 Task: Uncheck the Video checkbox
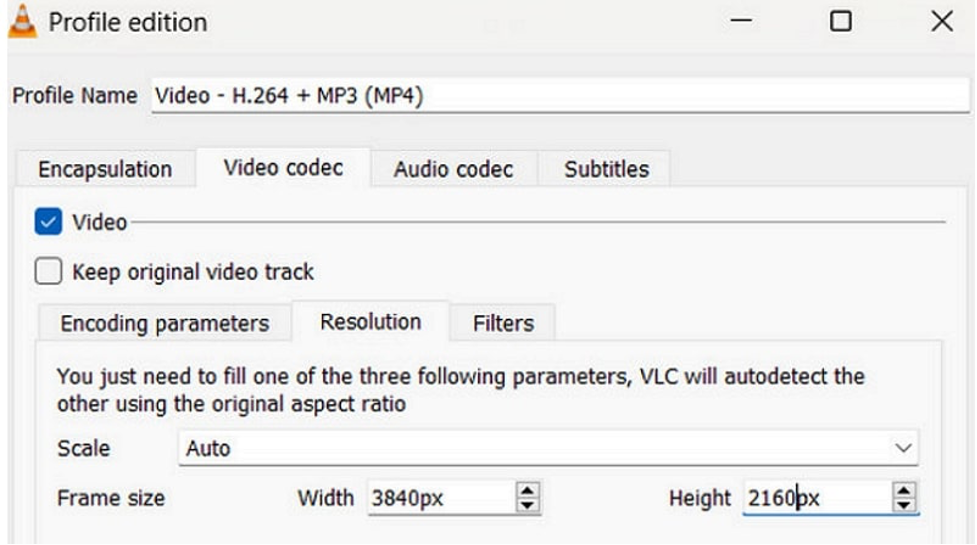pos(48,222)
